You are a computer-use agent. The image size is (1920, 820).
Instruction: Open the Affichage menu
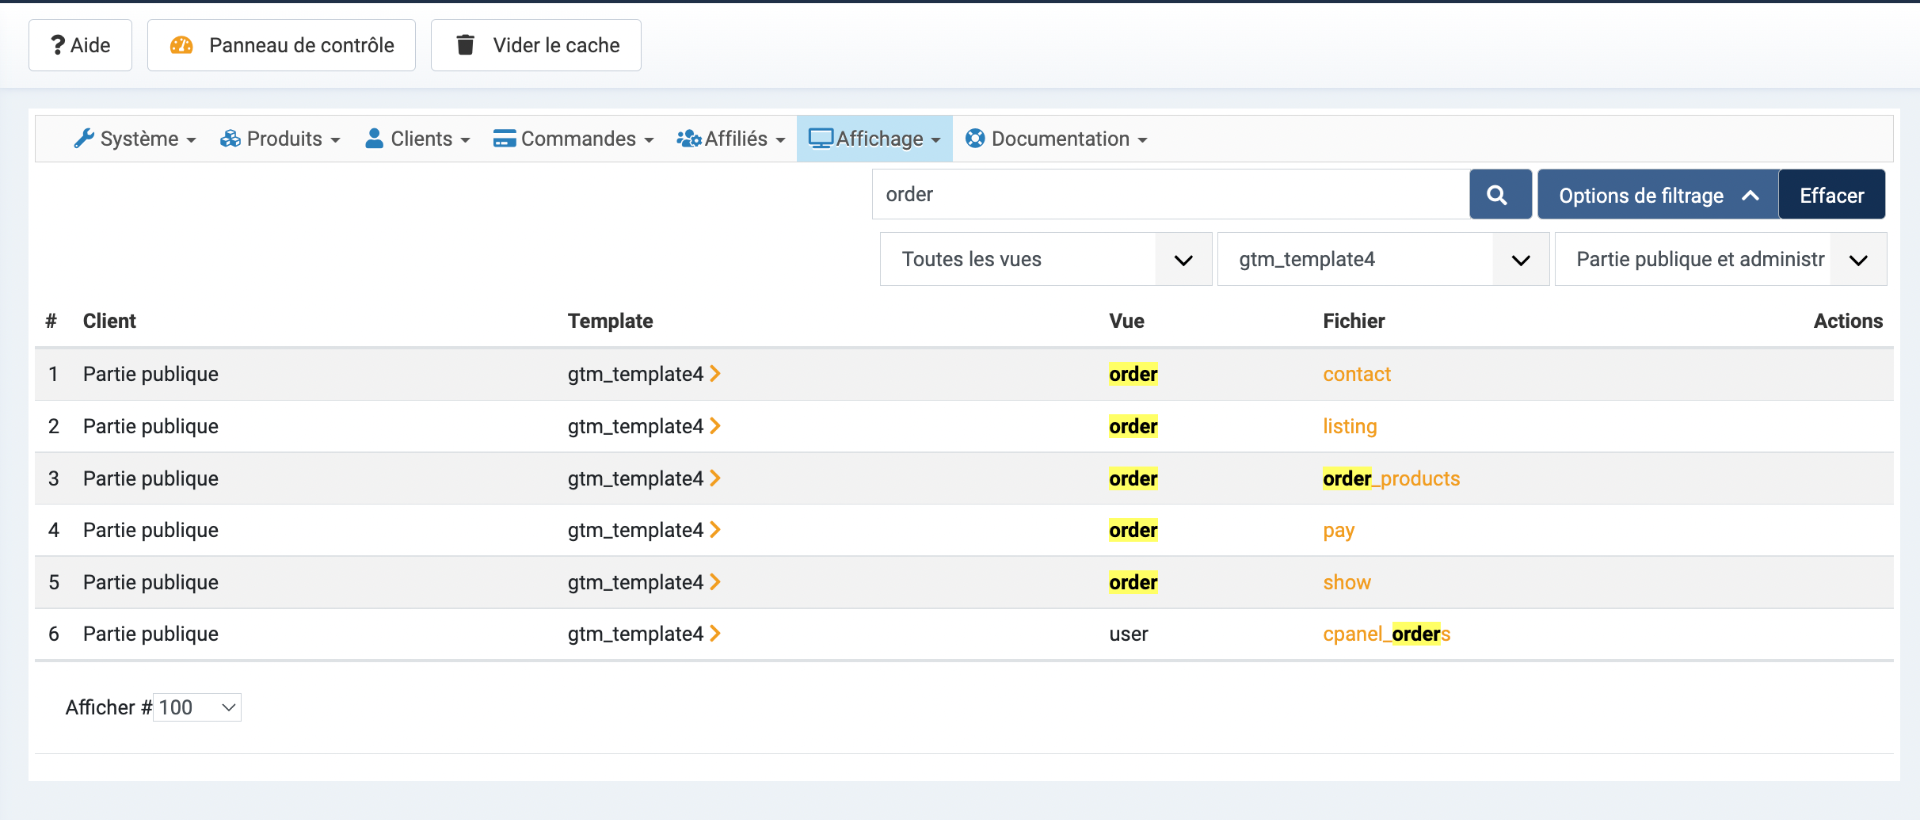[x=875, y=139]
